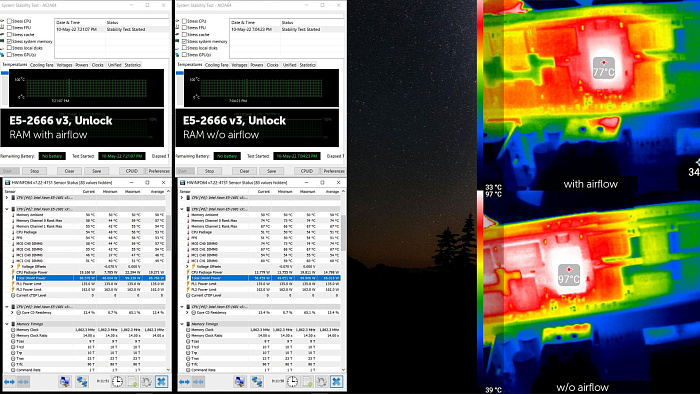Click the collapse-columns arrows icon in right HWiNFO toolbar
700x394 pixels.
pyautogui.click(x=198, y=382)
